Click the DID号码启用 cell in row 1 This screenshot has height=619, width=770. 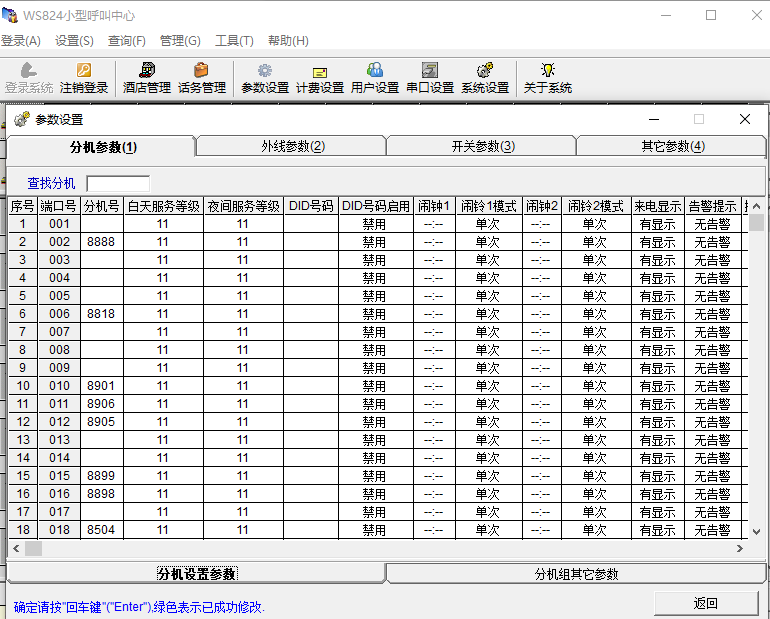point(375,224)
